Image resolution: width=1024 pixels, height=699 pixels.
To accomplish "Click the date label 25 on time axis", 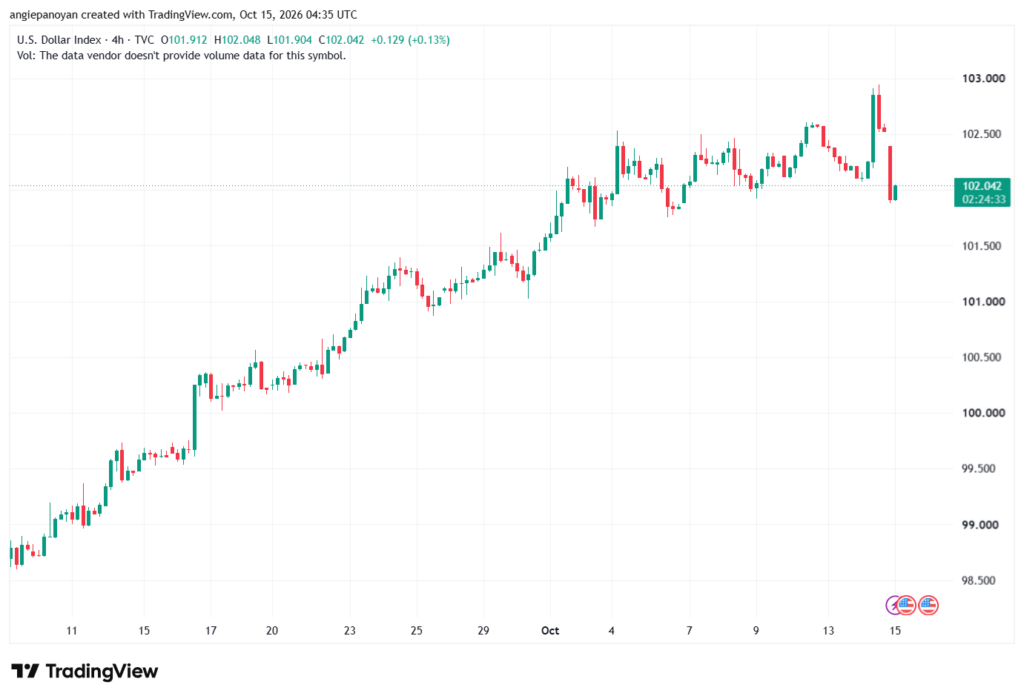I will pyautogui.click(x=417, y=630).
